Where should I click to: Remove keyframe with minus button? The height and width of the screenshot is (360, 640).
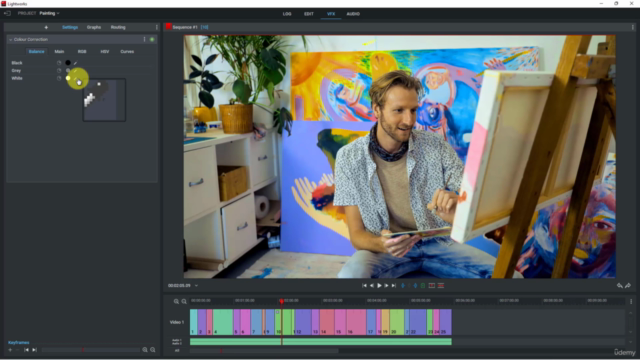(x=17, y=350)
